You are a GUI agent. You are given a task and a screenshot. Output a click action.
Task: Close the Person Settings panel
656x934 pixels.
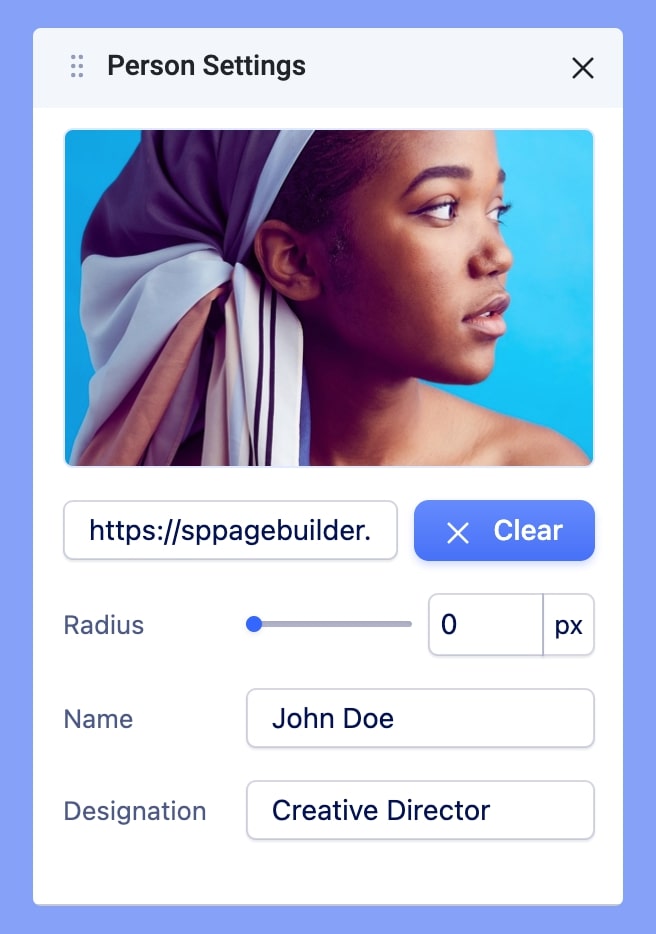(583, 68)
